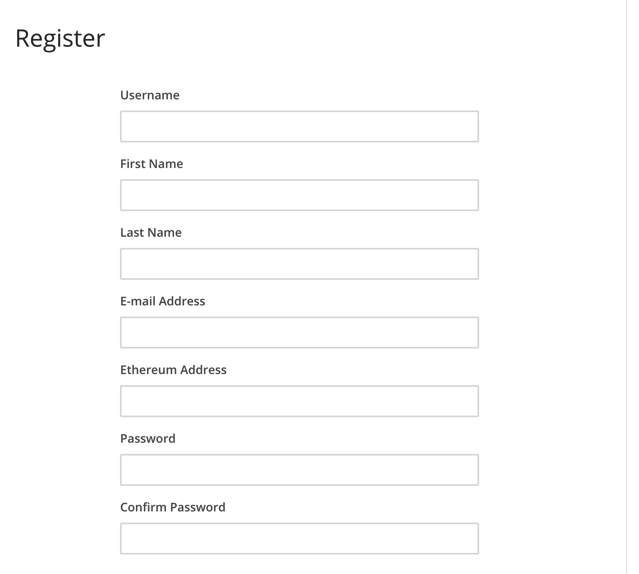Viewport: 639px width, 574px height.
Task: Click into the E-mail Address field
Action: click(299, 332)
